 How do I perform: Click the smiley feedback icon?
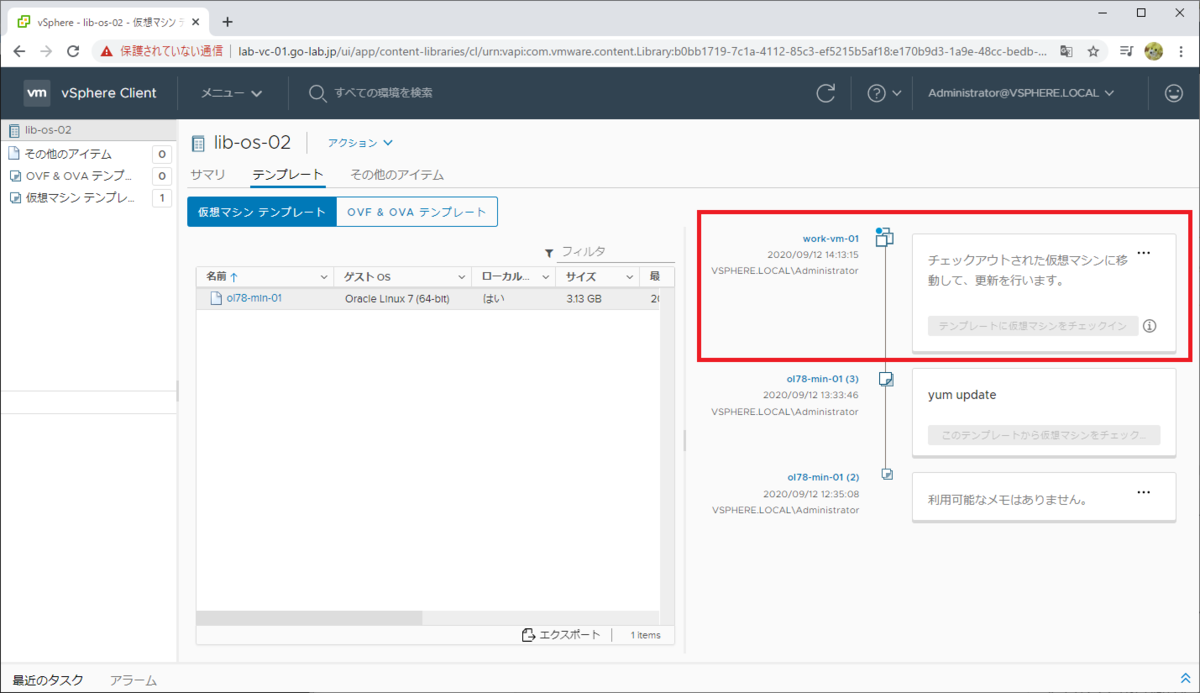[1174, 93]
